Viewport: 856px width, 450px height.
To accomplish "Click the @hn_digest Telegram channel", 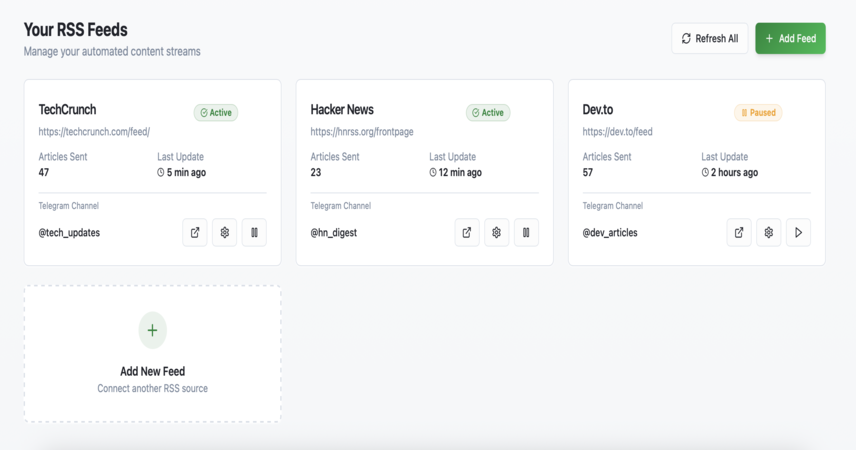I will coord(334,233).
